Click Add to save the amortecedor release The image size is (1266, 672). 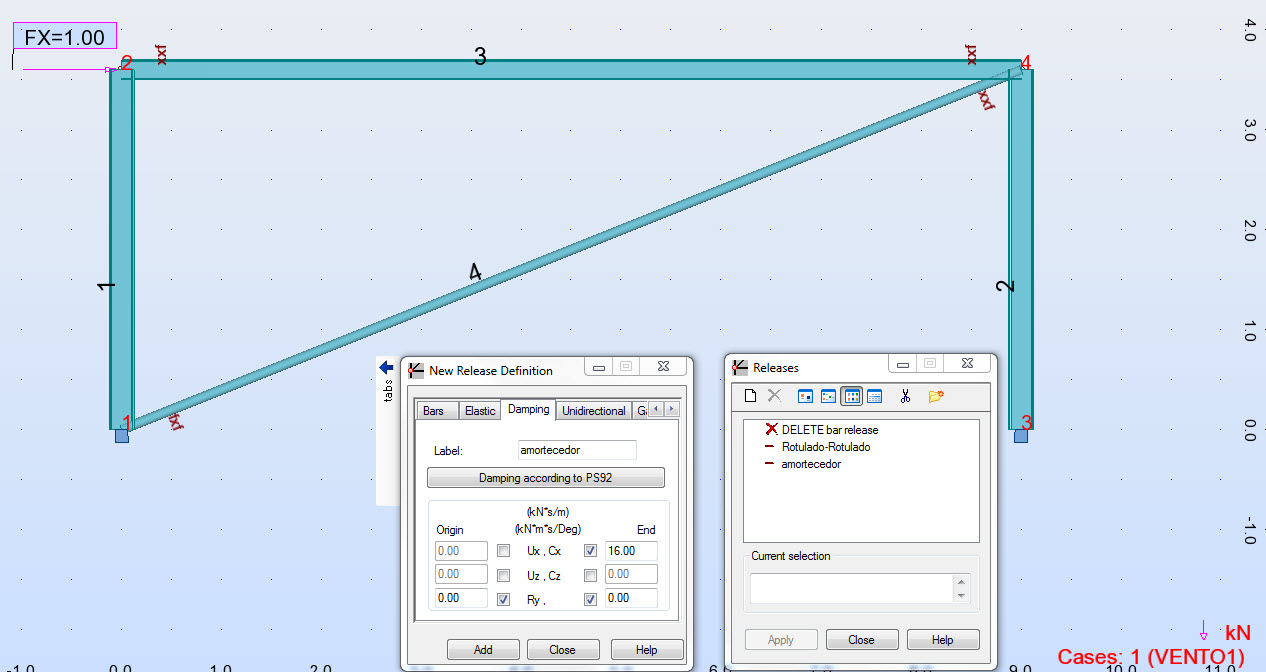483,649
